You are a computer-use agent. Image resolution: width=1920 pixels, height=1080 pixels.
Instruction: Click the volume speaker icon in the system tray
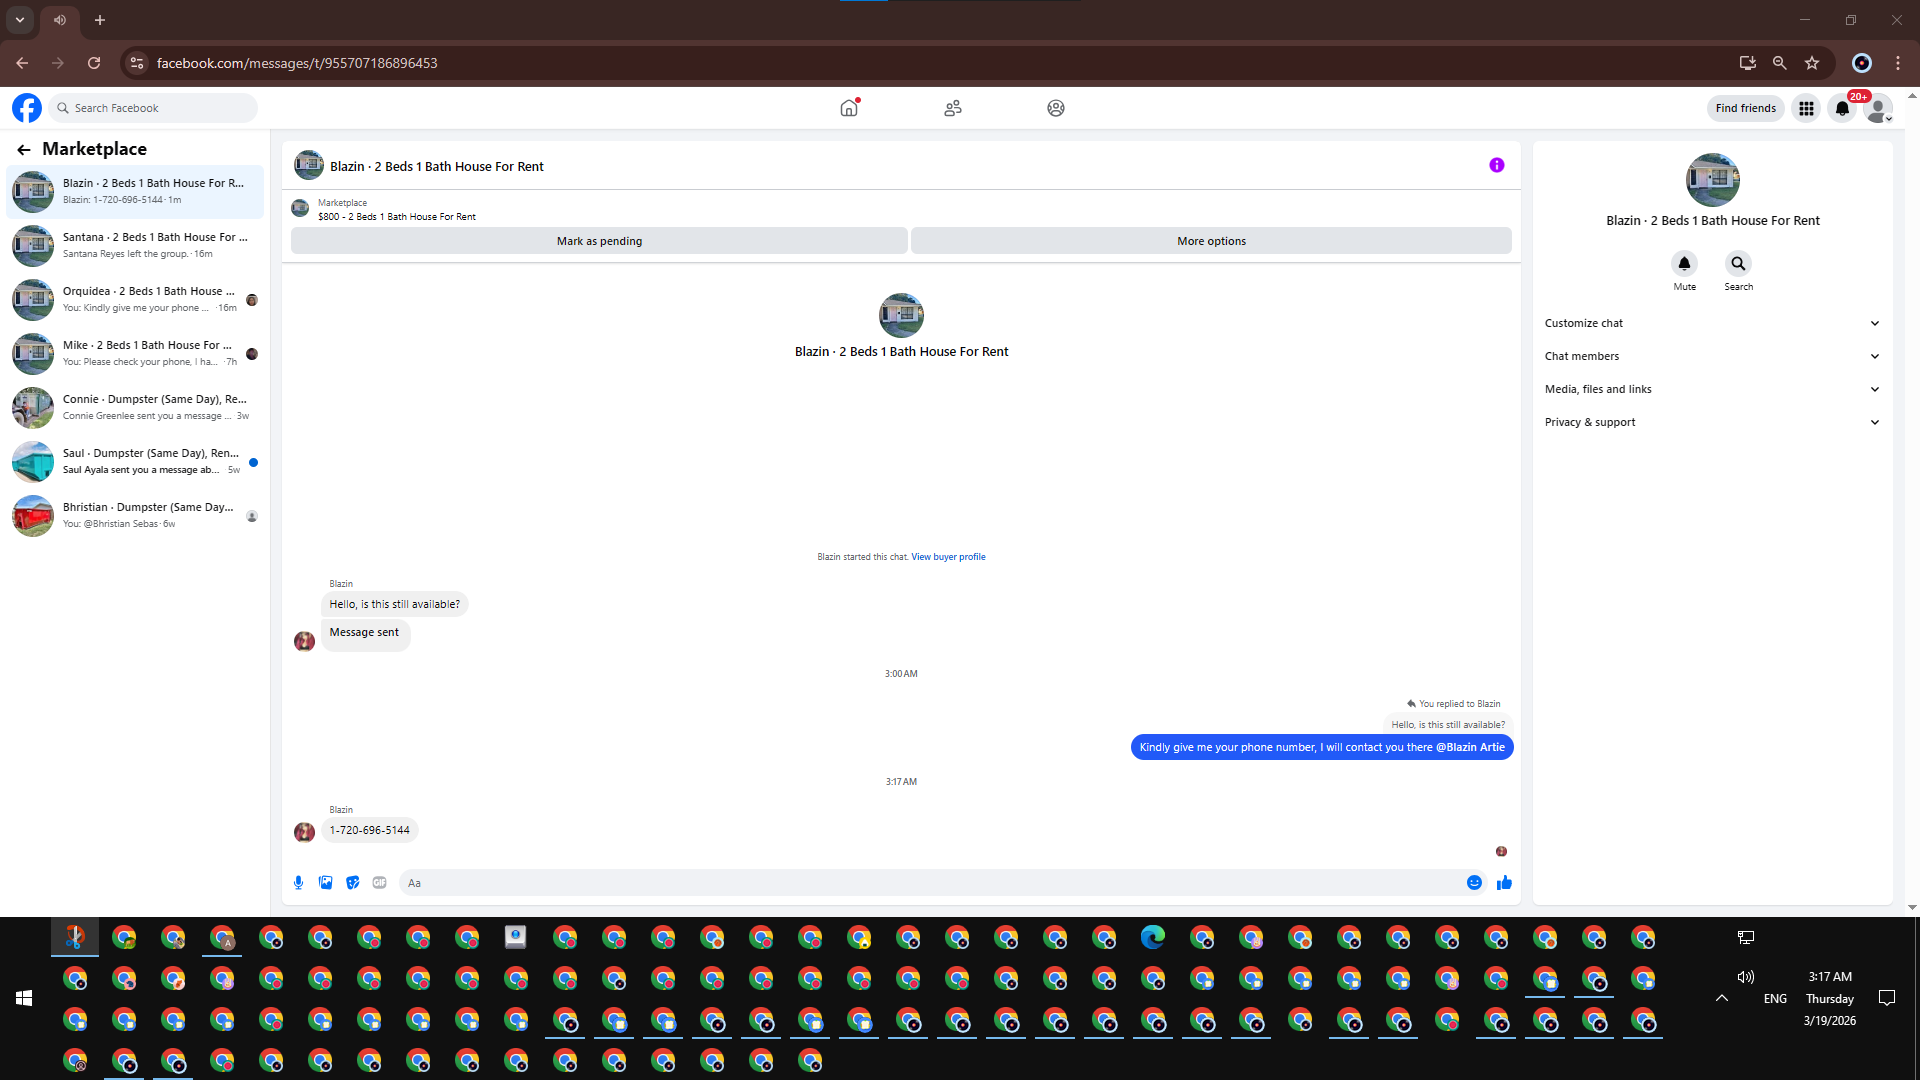[x=1745, y=977]
